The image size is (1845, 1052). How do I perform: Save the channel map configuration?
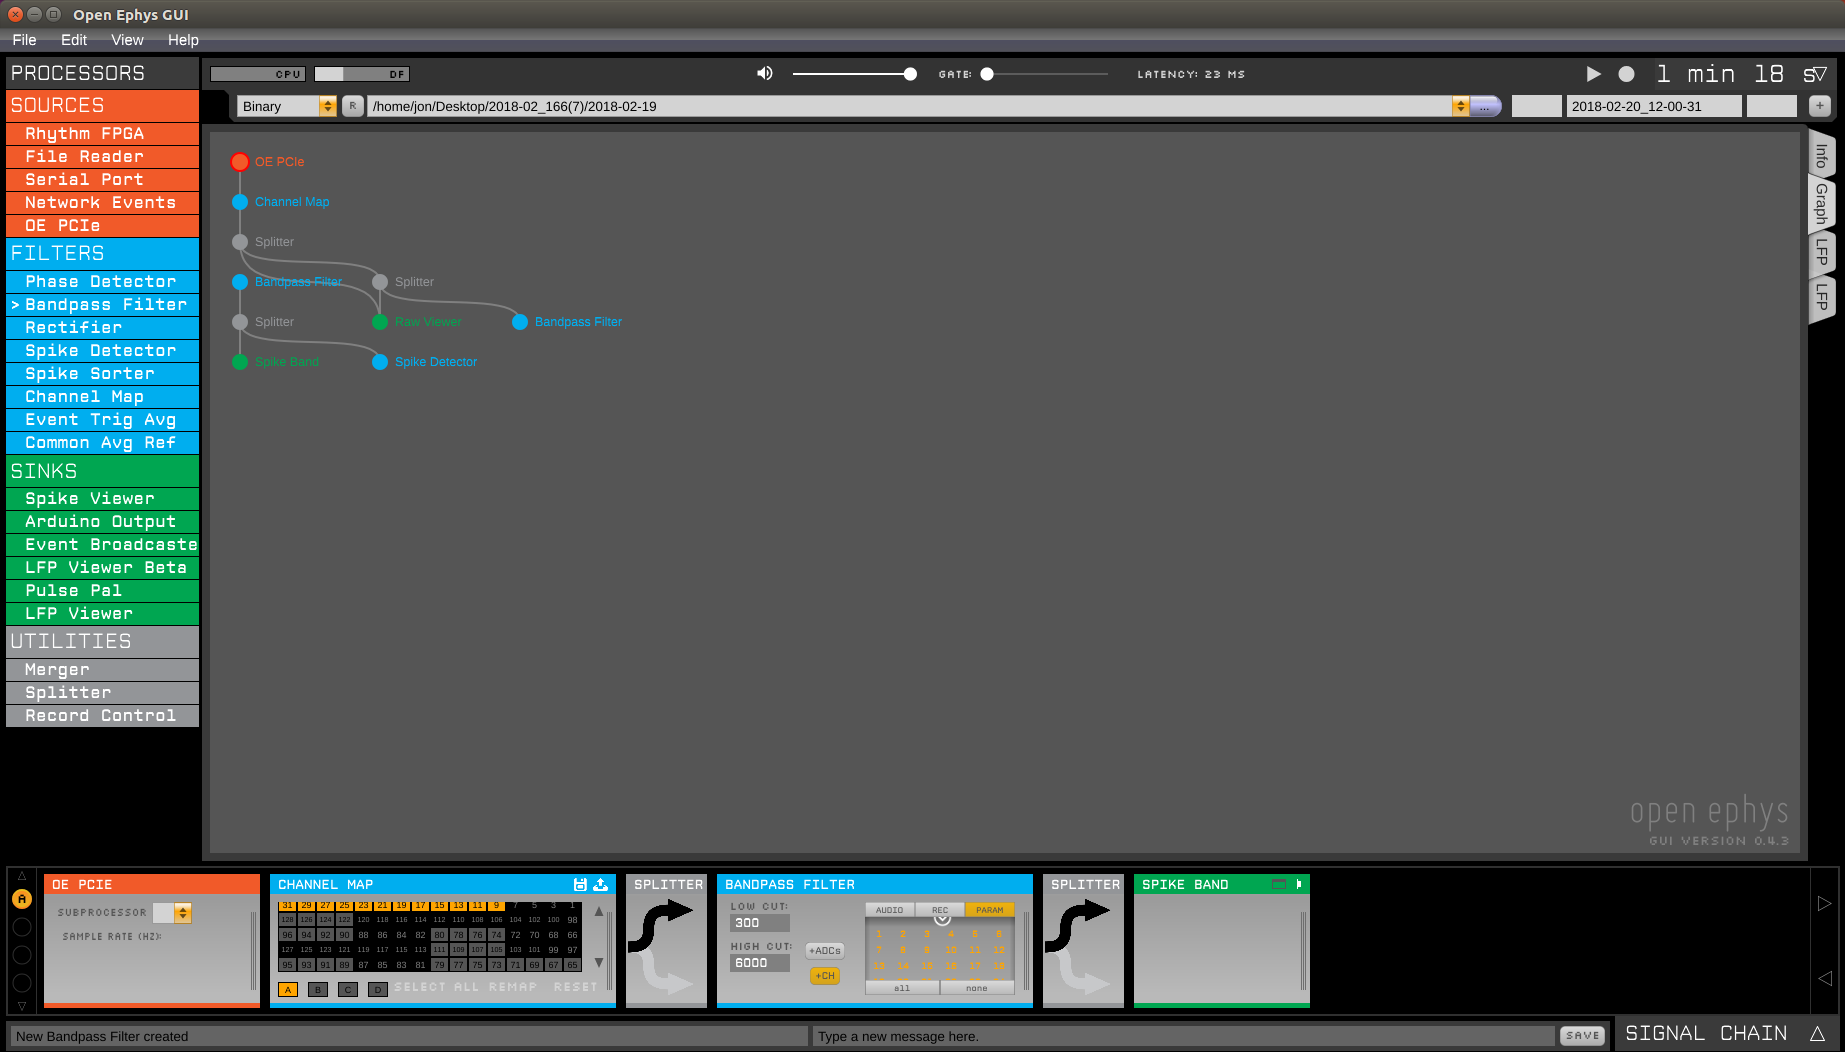[x=578, y=884]
